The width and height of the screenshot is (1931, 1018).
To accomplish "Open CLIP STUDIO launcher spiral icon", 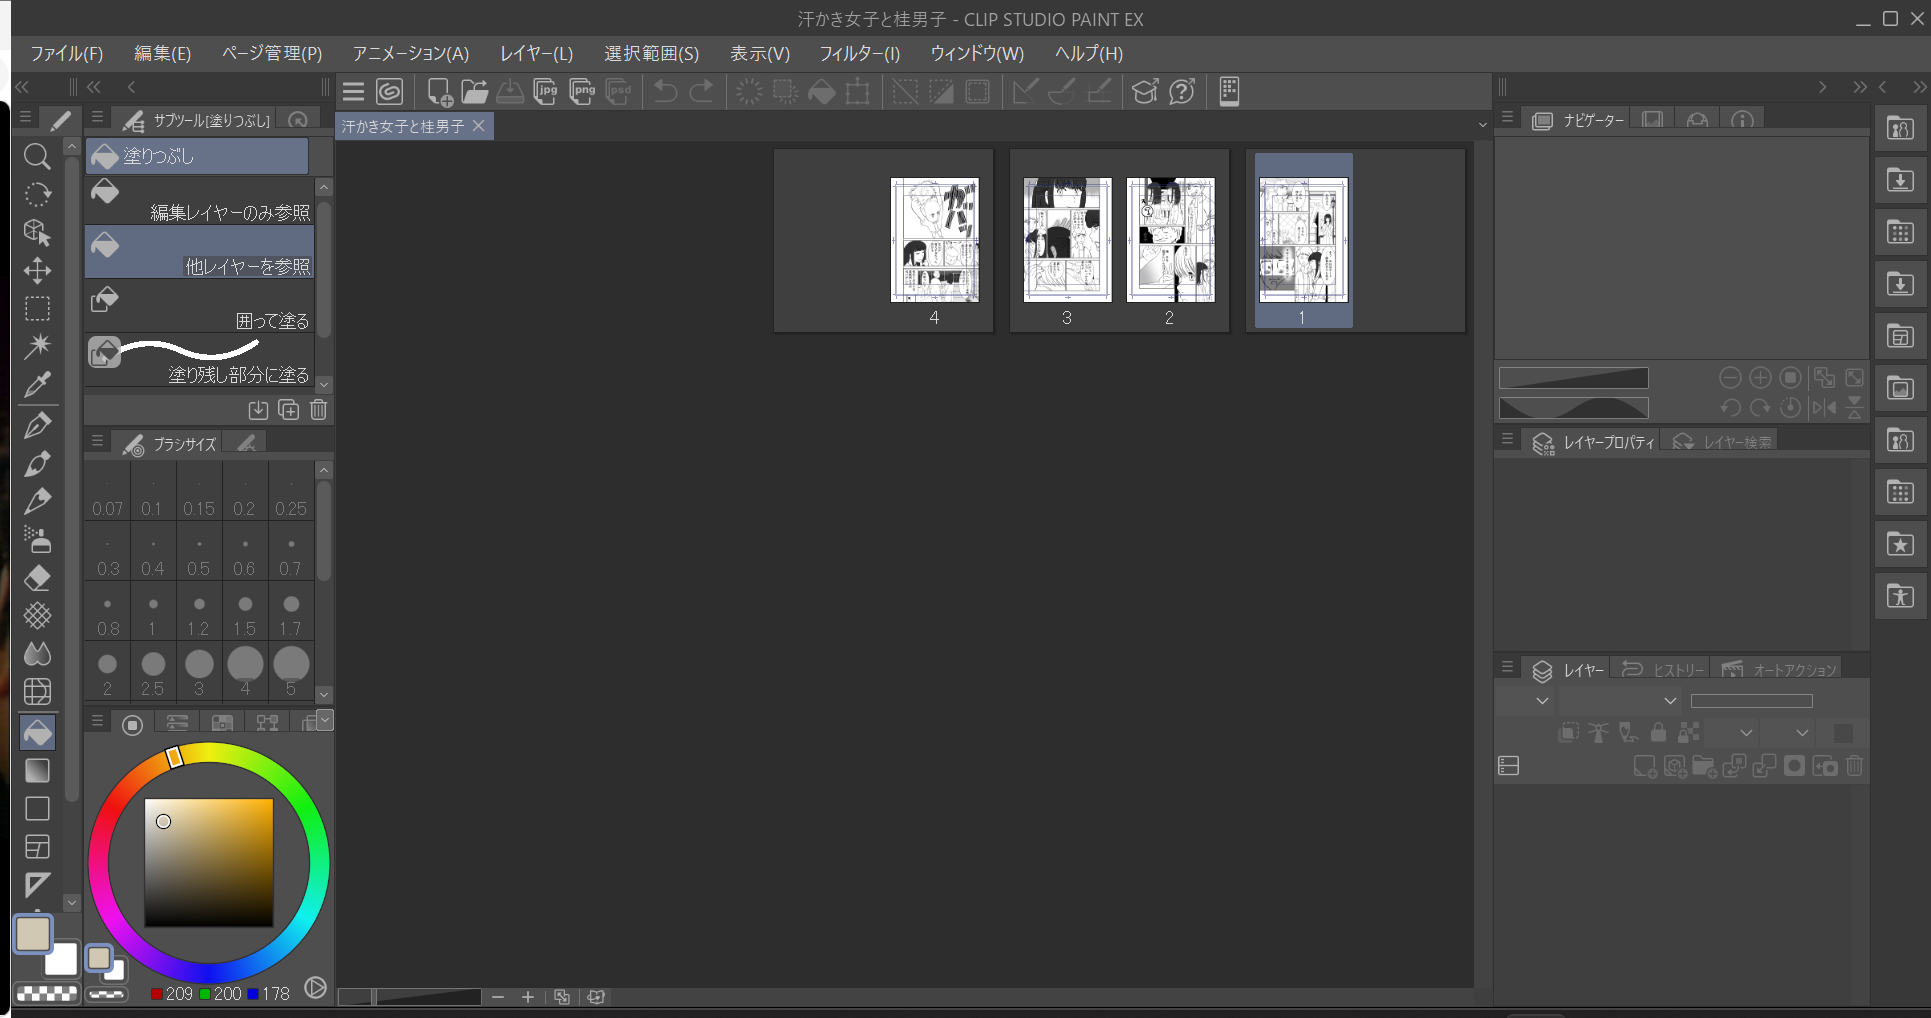I will [390, 92].
